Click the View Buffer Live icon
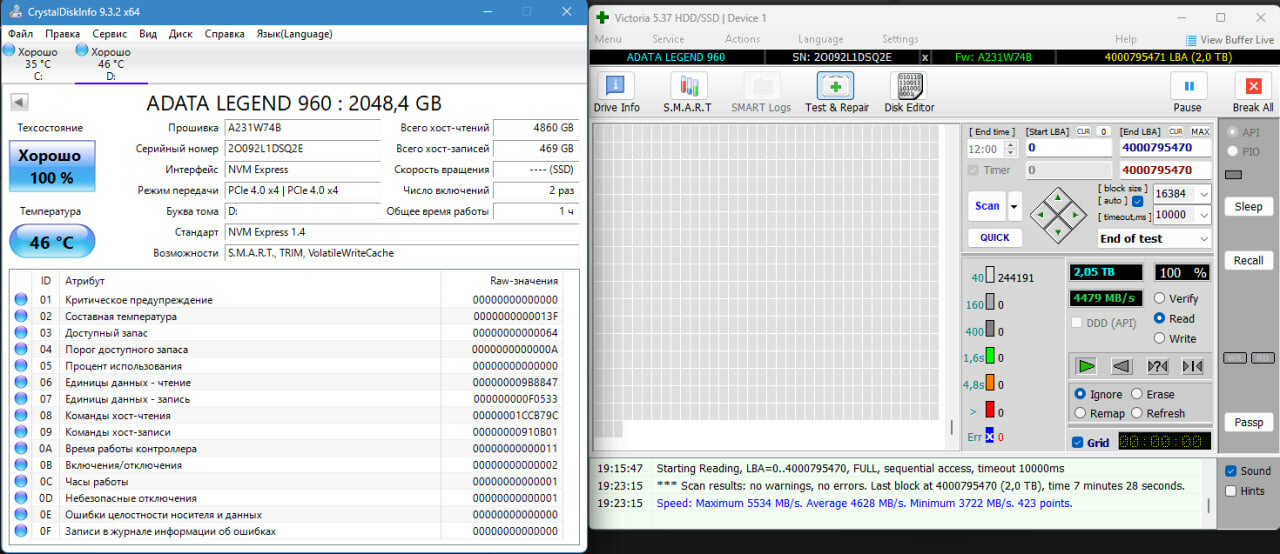Image resolution: width=1280 pixels, height=554 pixels. (1191, 40)
